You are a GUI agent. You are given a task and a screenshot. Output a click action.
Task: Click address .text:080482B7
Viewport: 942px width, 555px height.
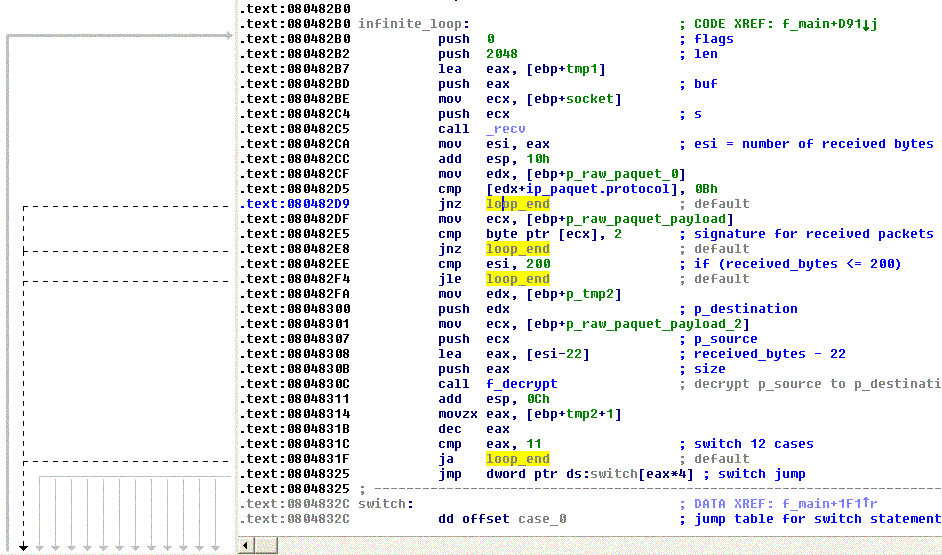coord(294,69)
